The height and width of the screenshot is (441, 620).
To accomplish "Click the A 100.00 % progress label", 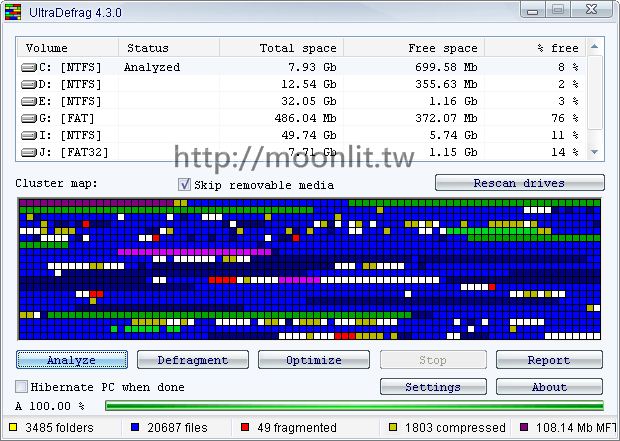I will point(50,406).
